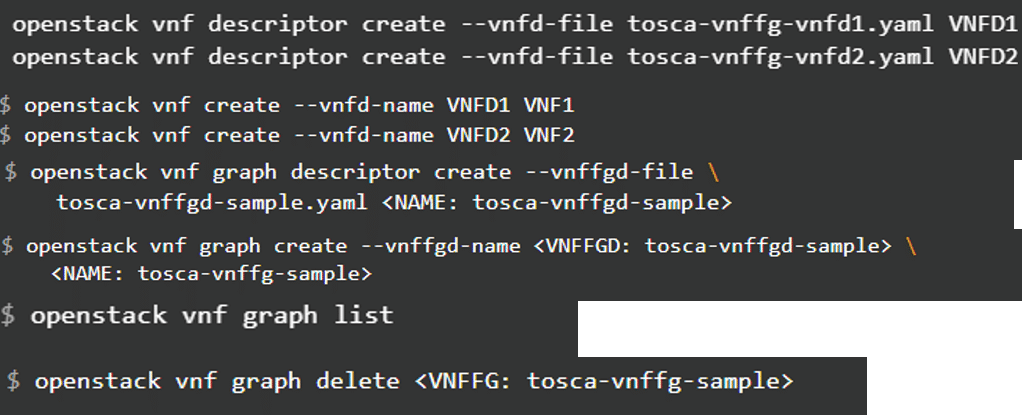
Task: Click the dollar prompt before graph list
Action: point(8,316)
